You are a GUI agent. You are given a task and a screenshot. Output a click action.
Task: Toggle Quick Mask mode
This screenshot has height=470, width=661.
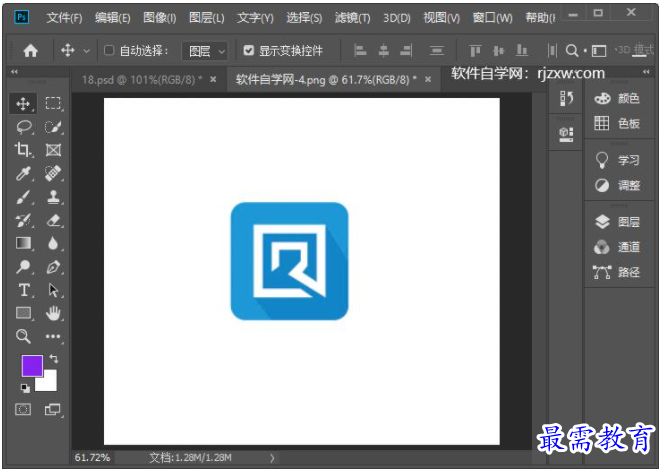pos(23,409)
